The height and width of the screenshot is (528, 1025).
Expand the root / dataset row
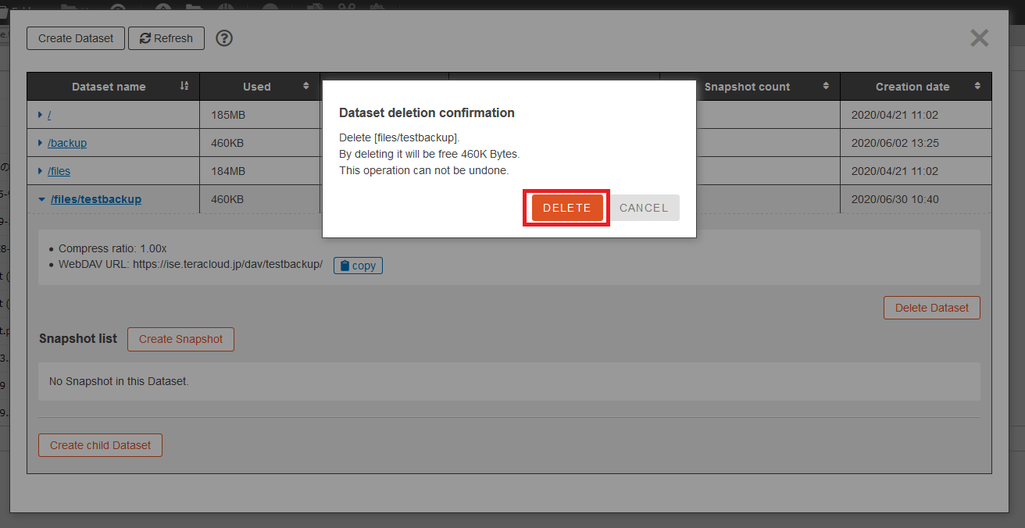point(41,115)
